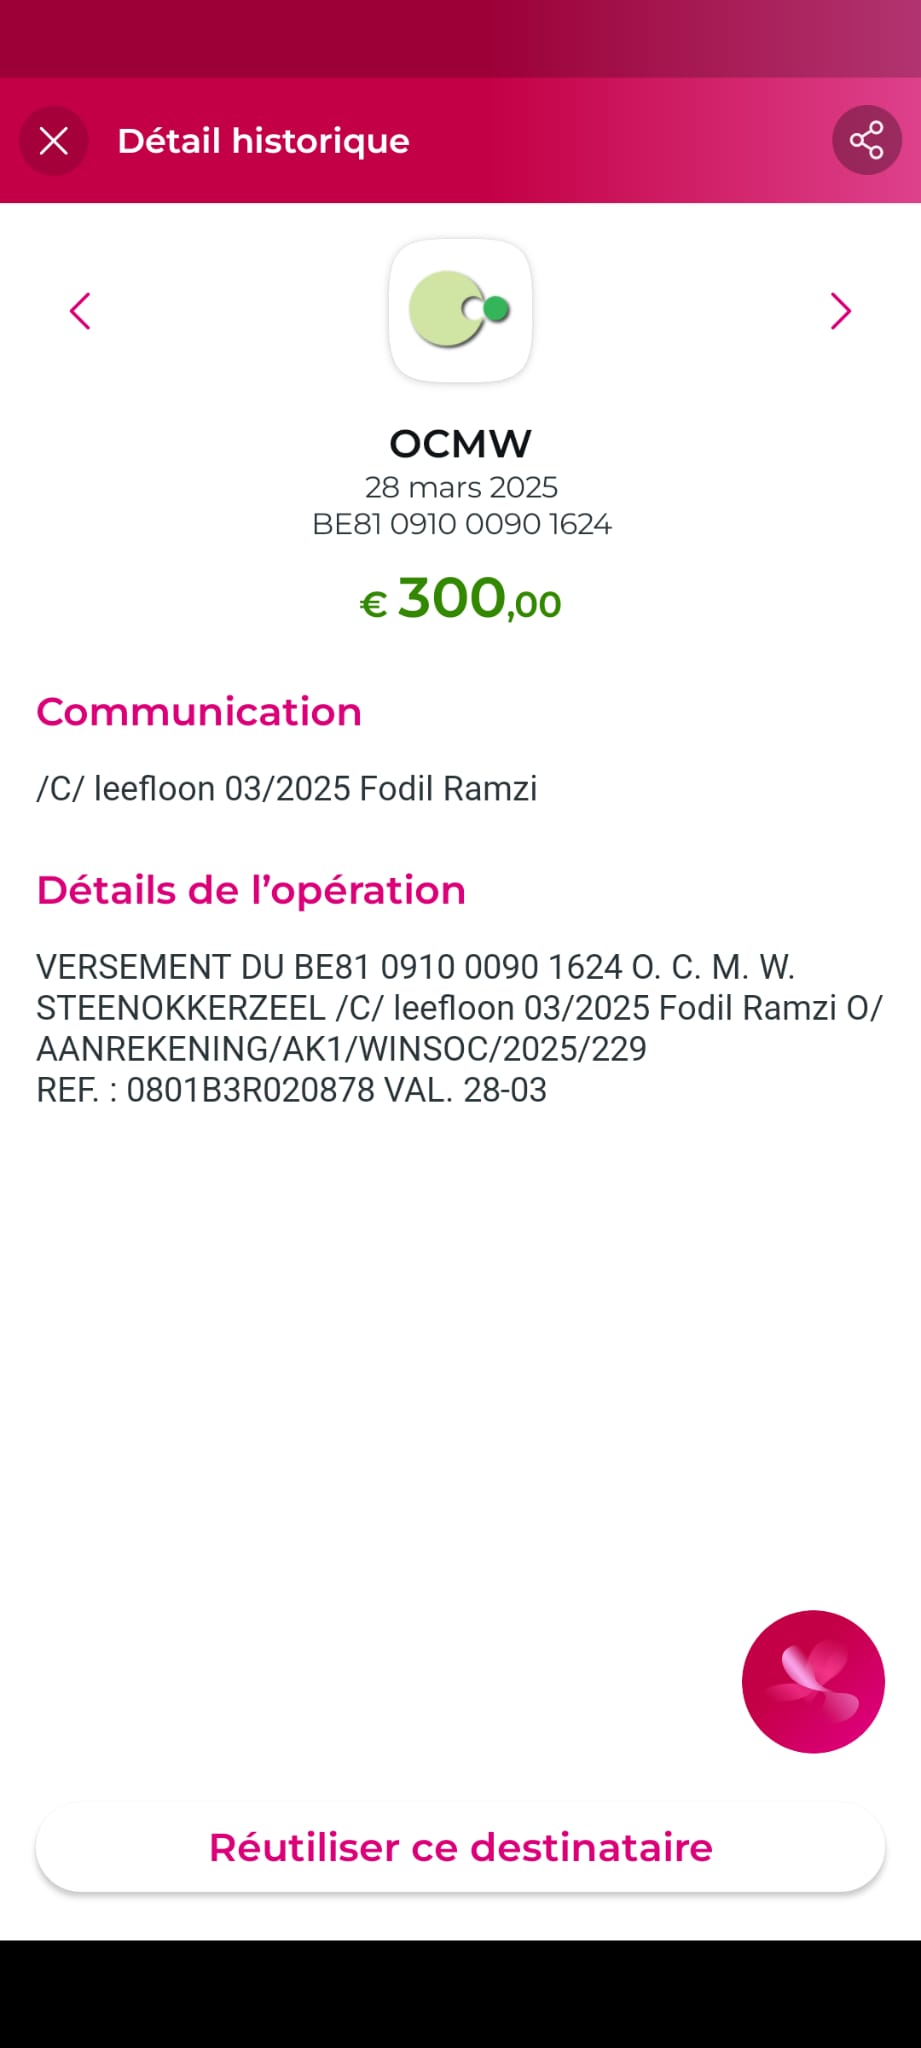Tap the STEENOKKERZEEL details line
This screenshot has width=921, height=2048.
click(459, 1008)
